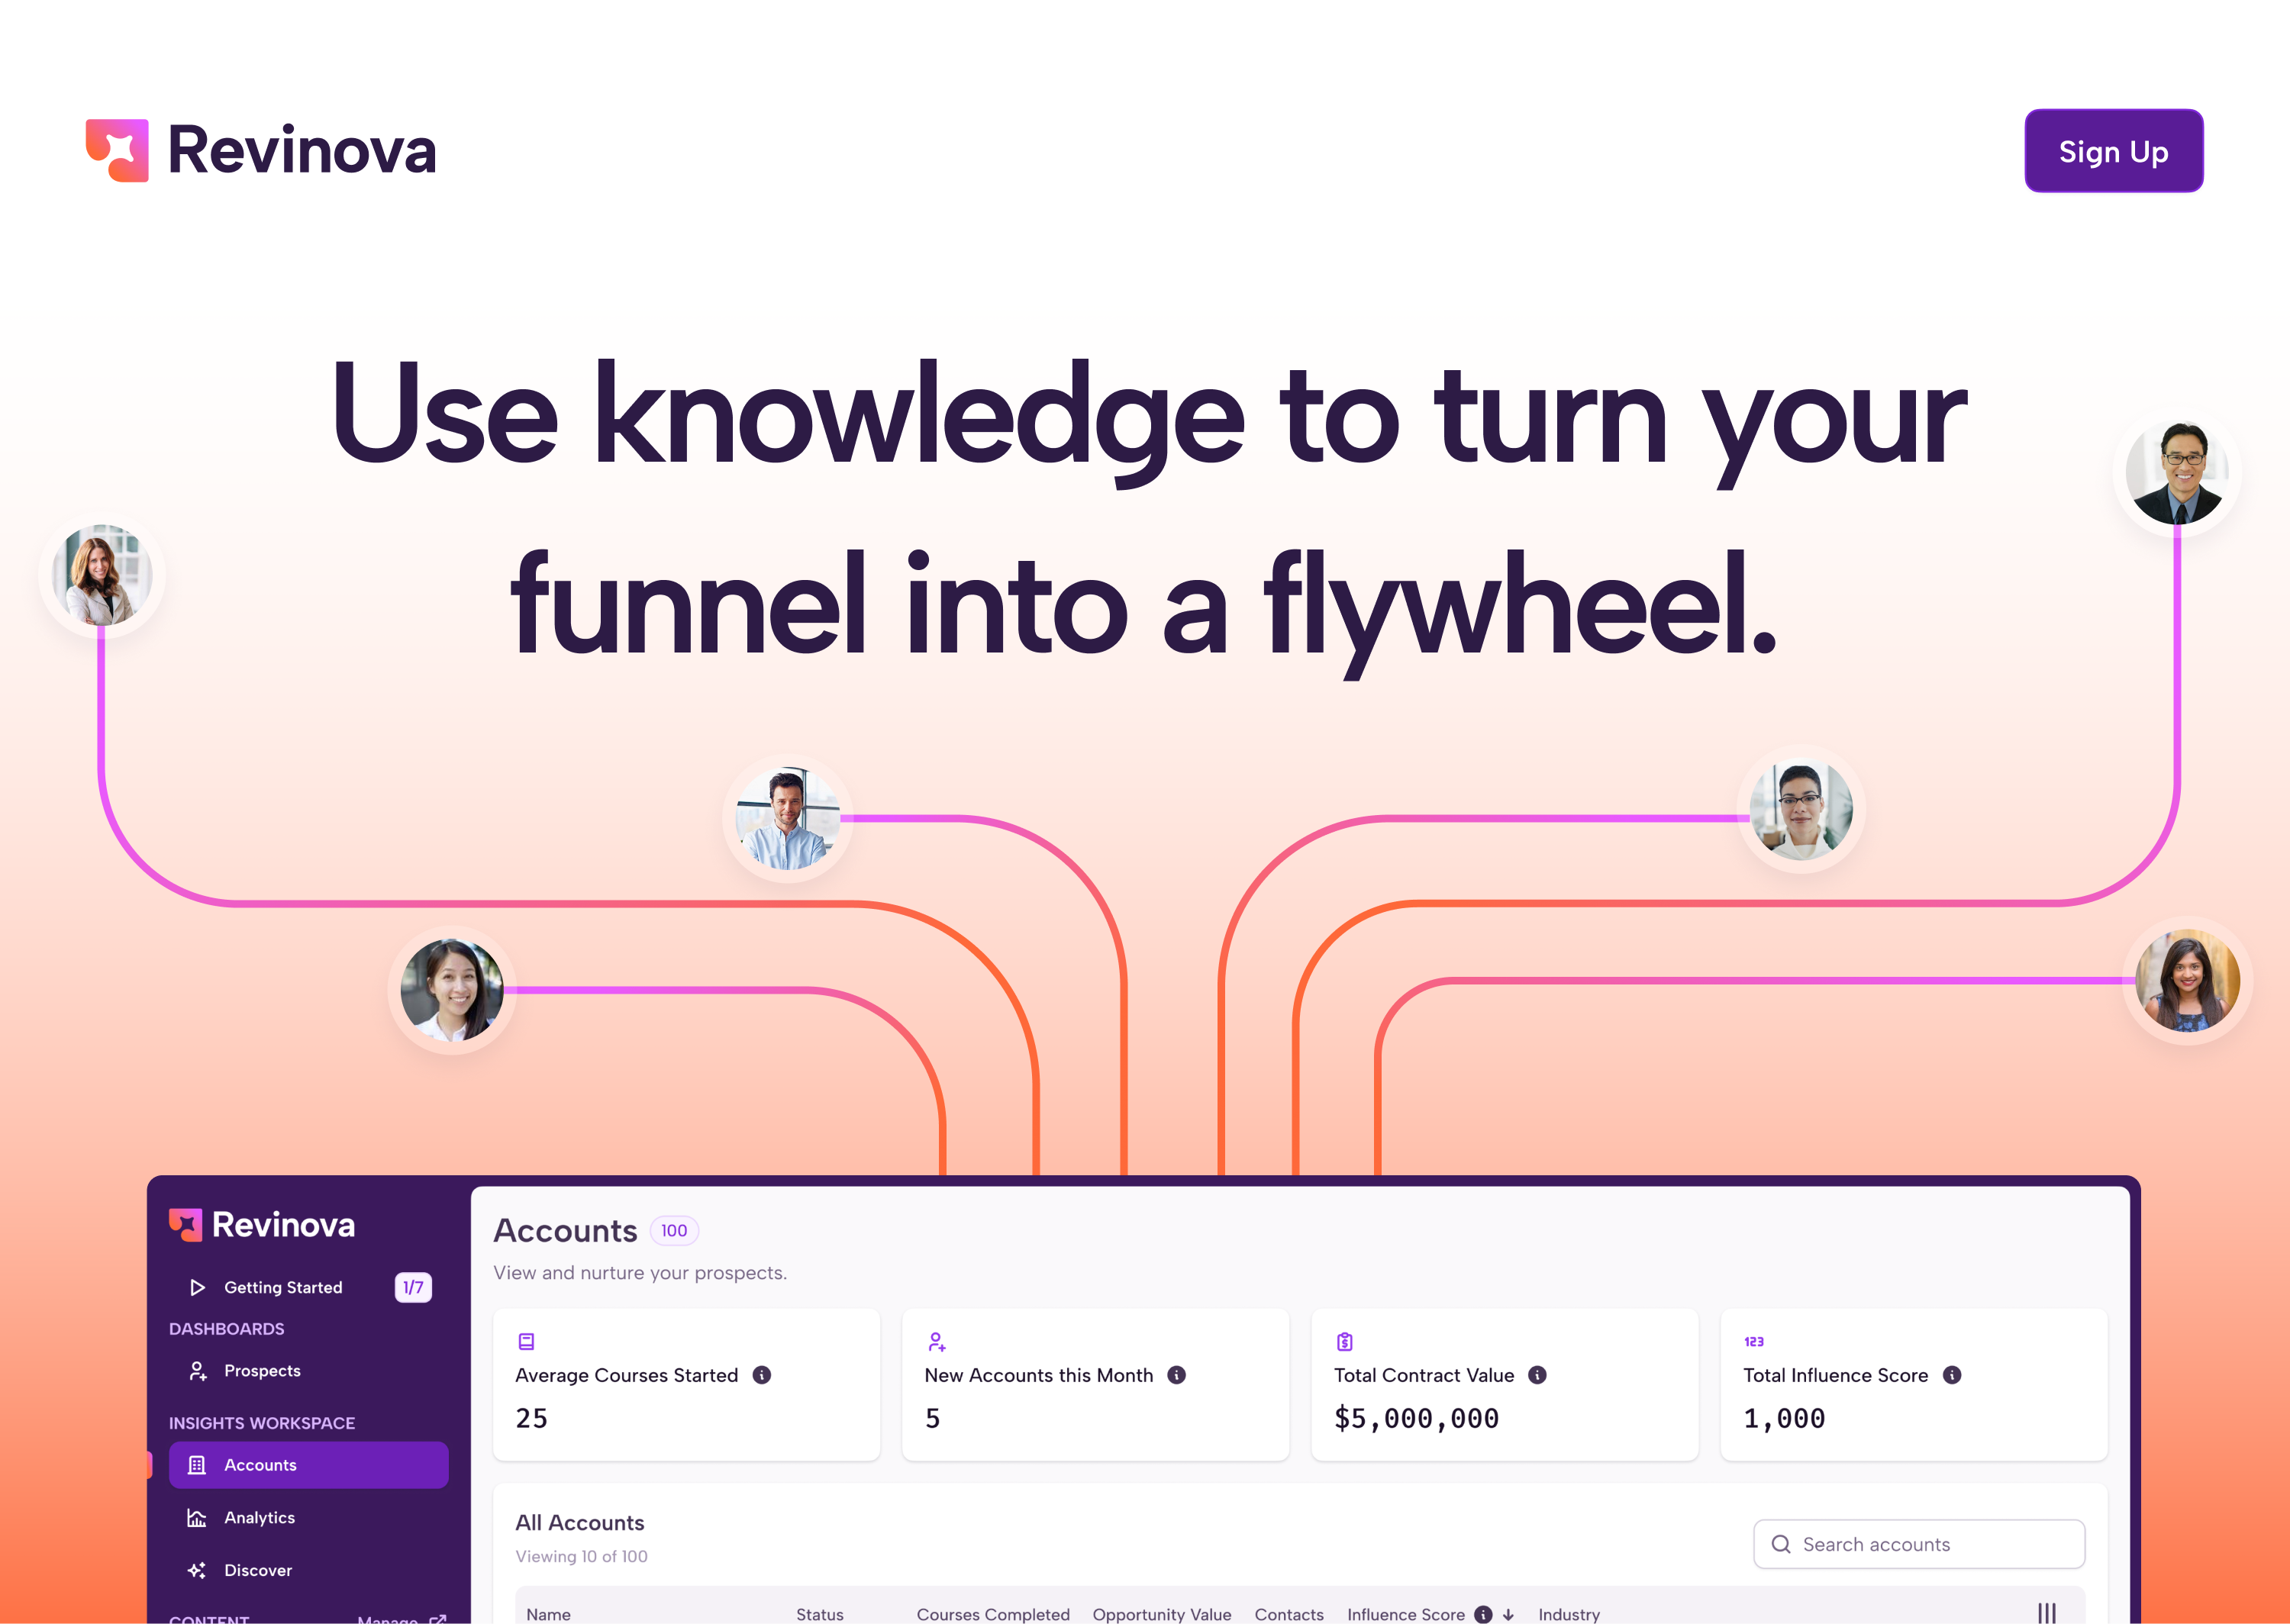This screenshot has height=1624, width=2290.
Task: Select Accounts in the Insights Workspace
Action: pos(309,1465)
